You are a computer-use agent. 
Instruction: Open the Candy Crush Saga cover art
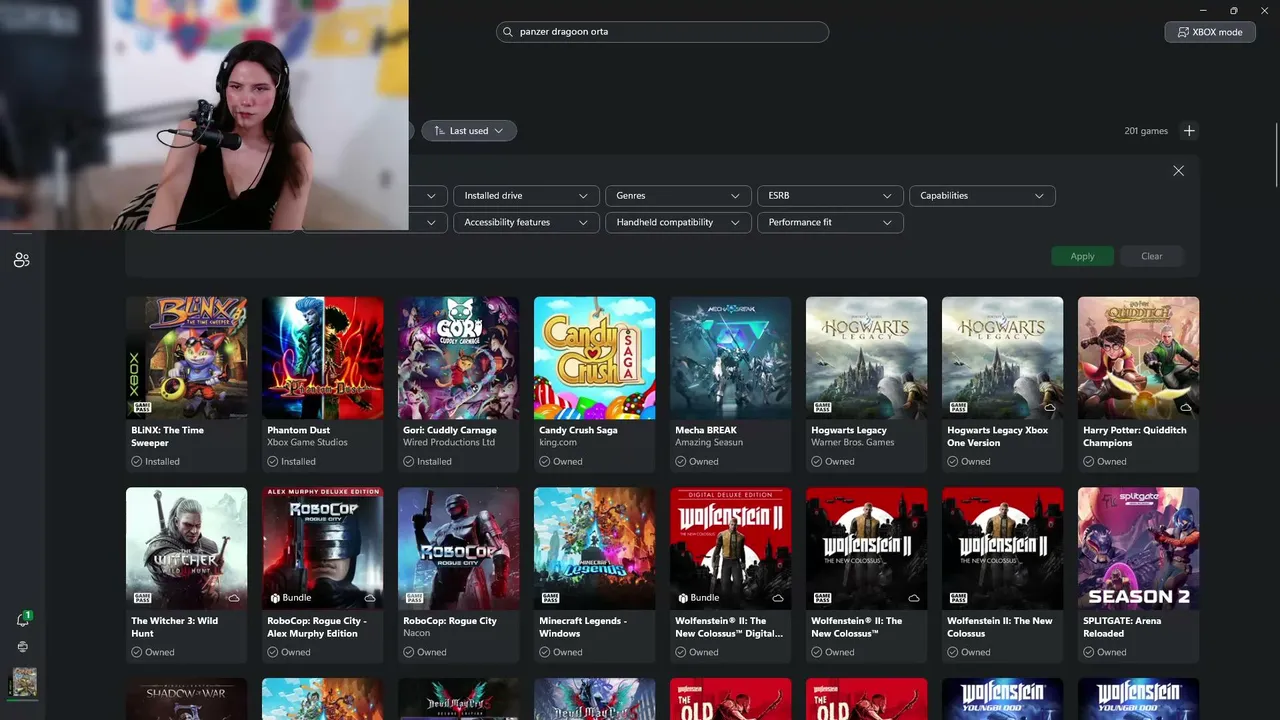pos(594,358)
